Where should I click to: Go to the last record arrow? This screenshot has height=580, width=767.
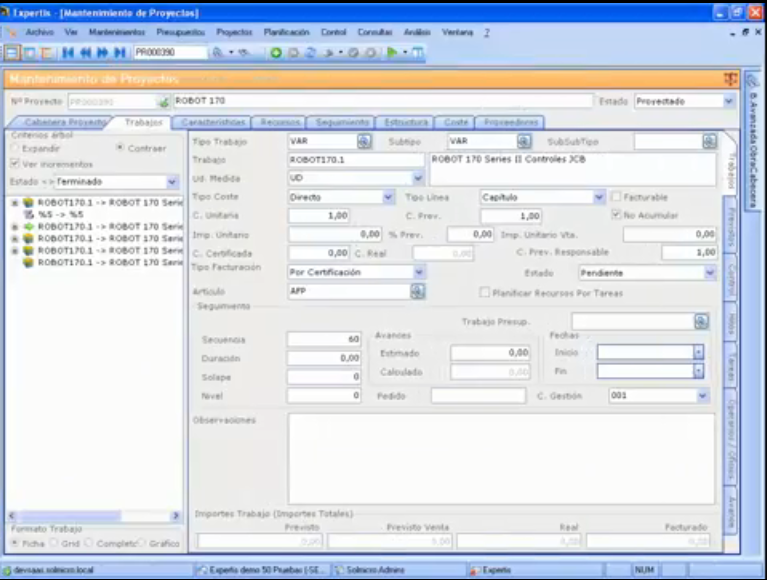(120, 52)
